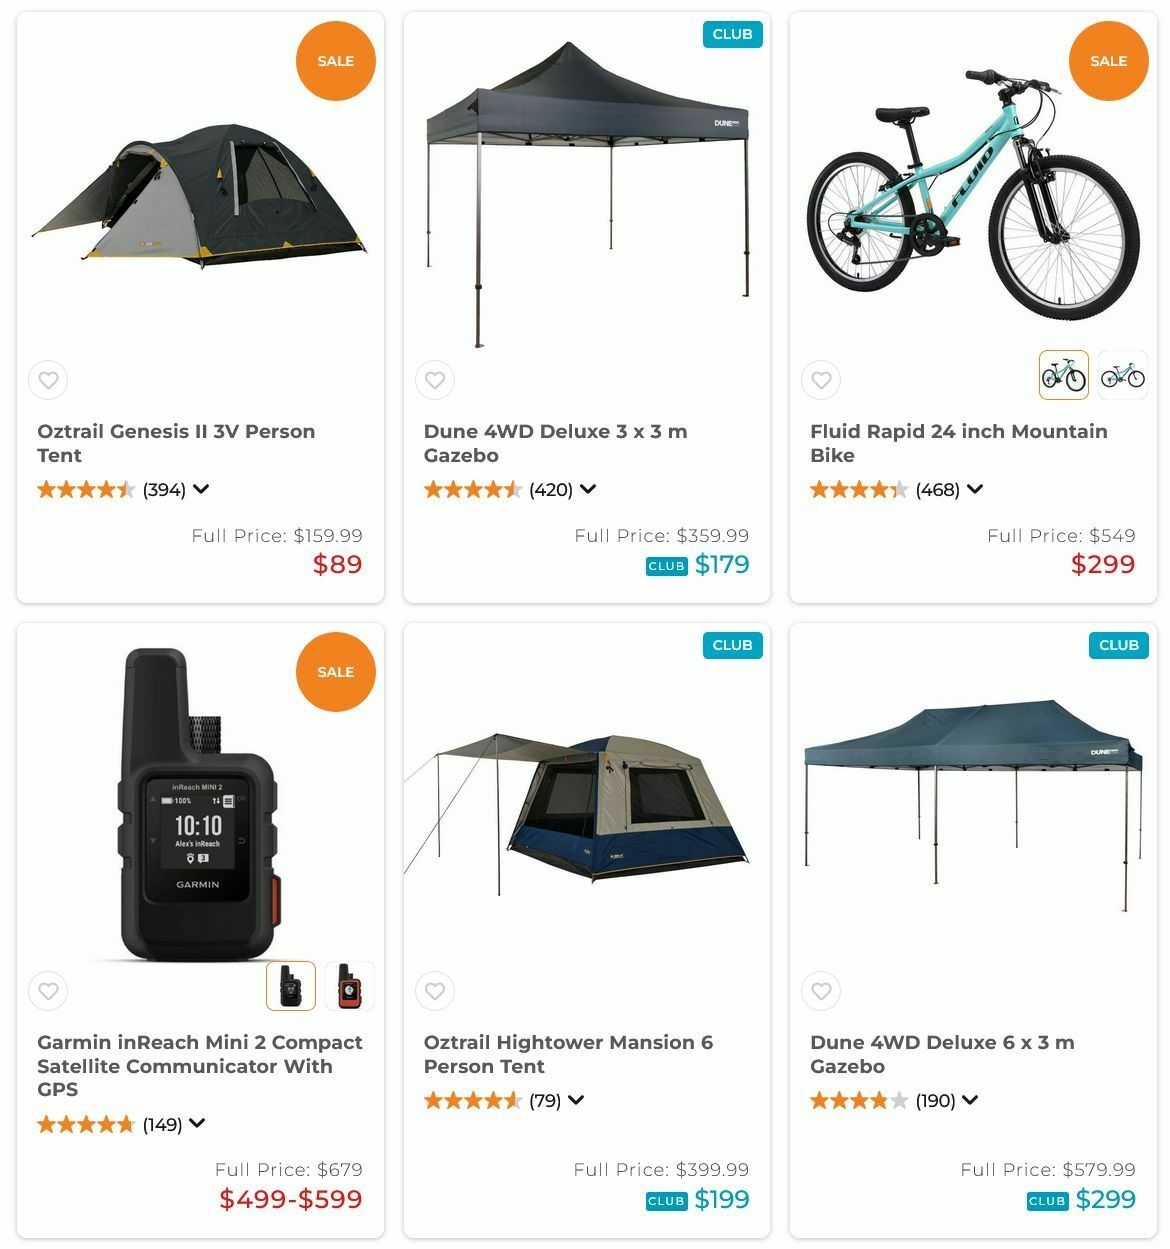Show review details for Garmin inReach Mini
This screenshot has height=1249, width=1170.
click(197, 1123)
